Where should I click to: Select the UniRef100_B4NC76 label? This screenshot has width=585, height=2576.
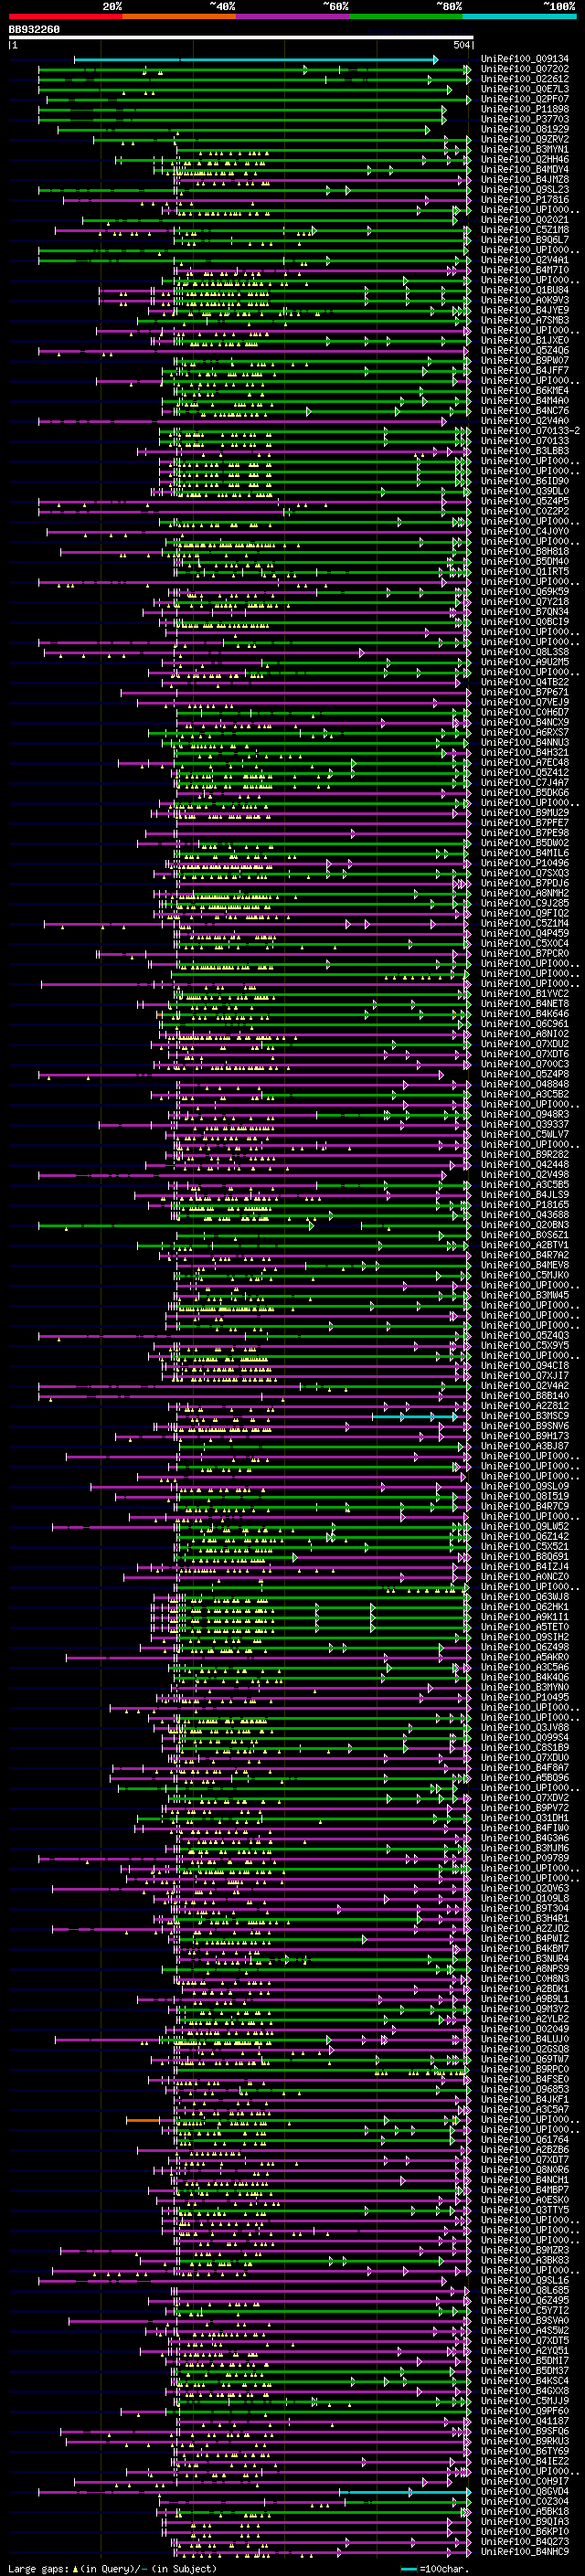click(525, 410)
